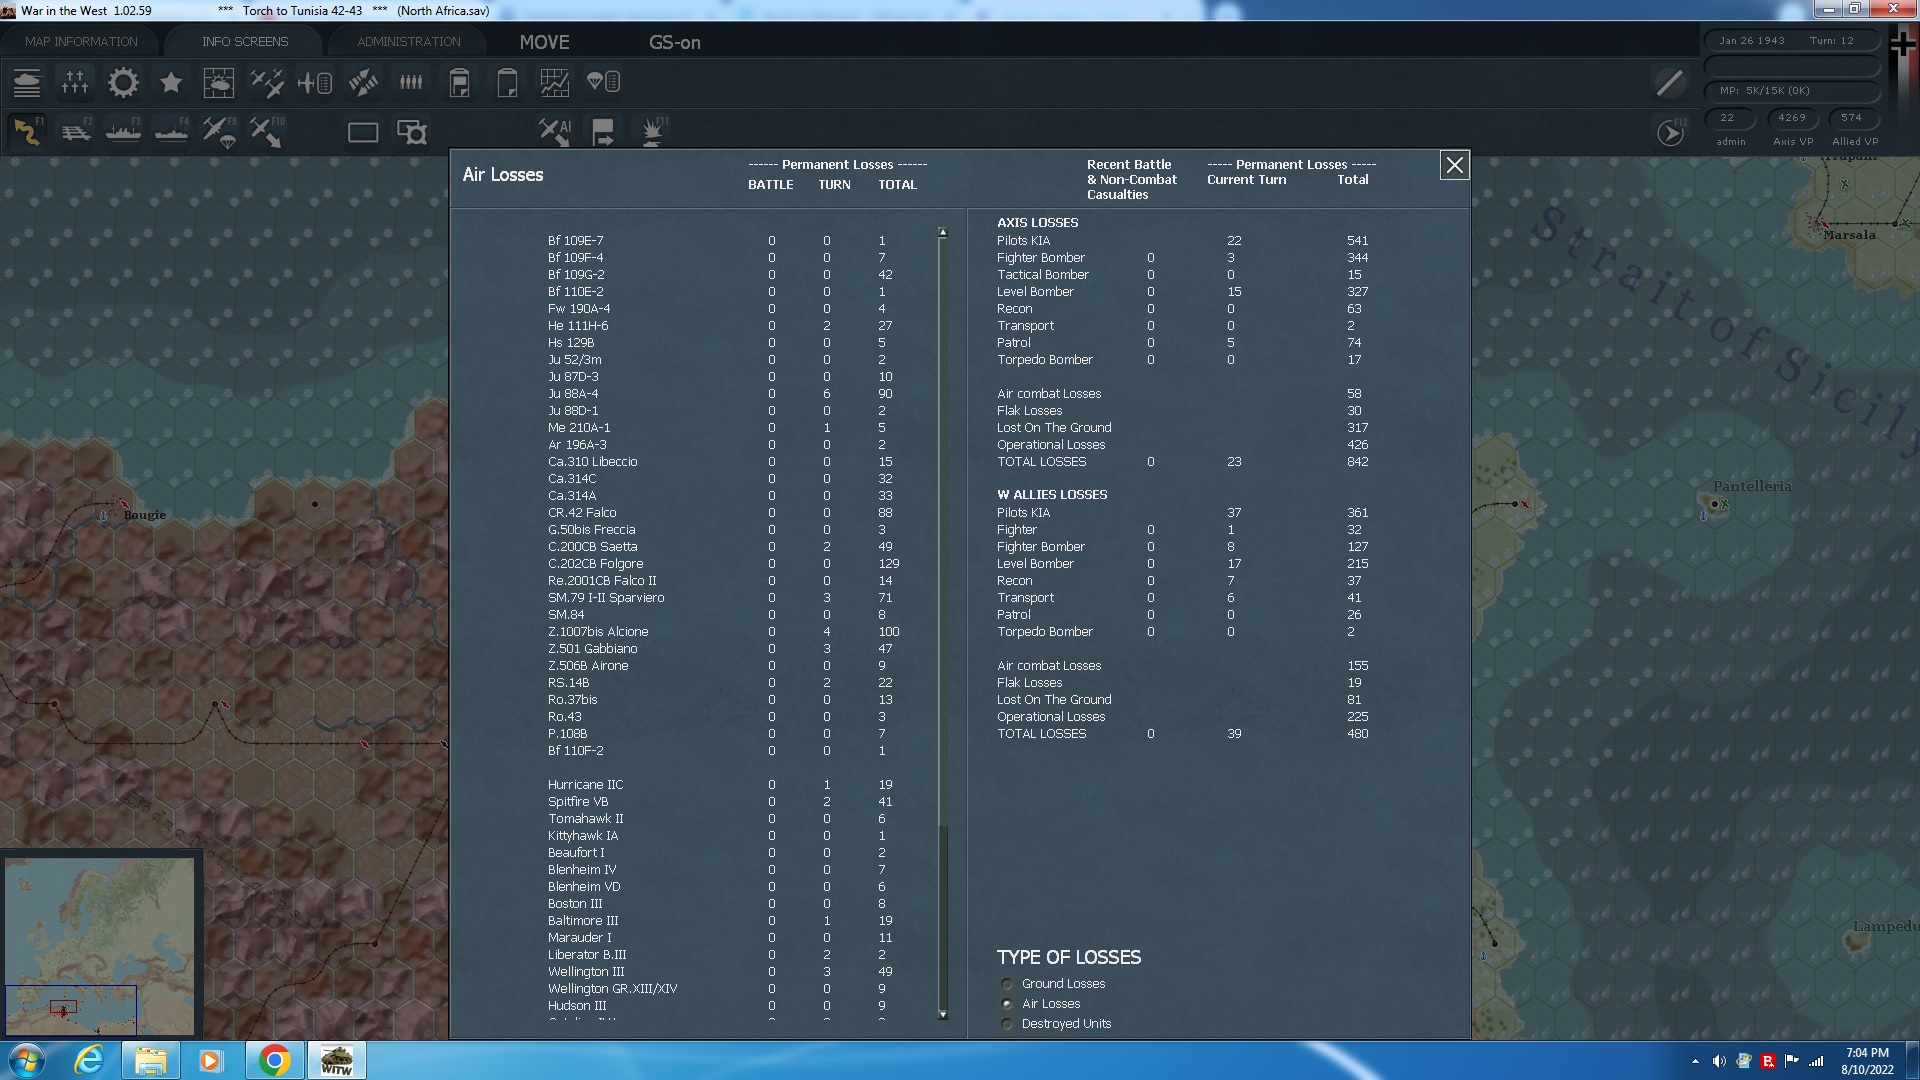The image size is (1920, 1080).
Task: Open Internet Explorer in the taskbar
Action: (x=90, y=1060)
